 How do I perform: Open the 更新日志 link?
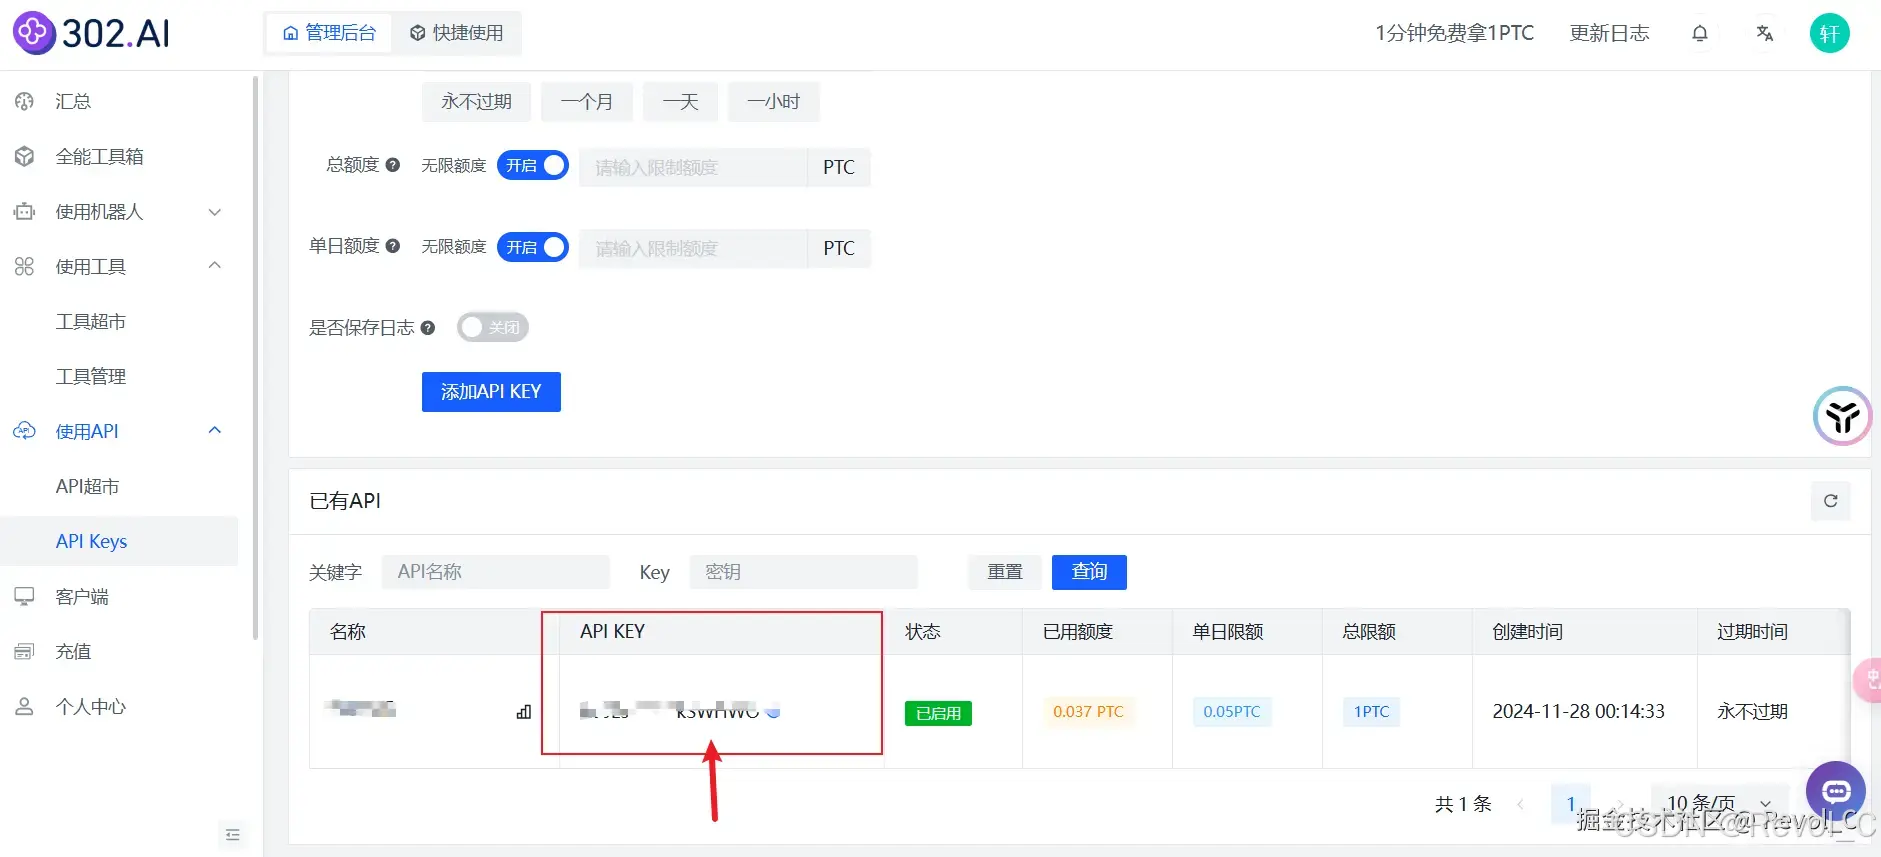1609,33
